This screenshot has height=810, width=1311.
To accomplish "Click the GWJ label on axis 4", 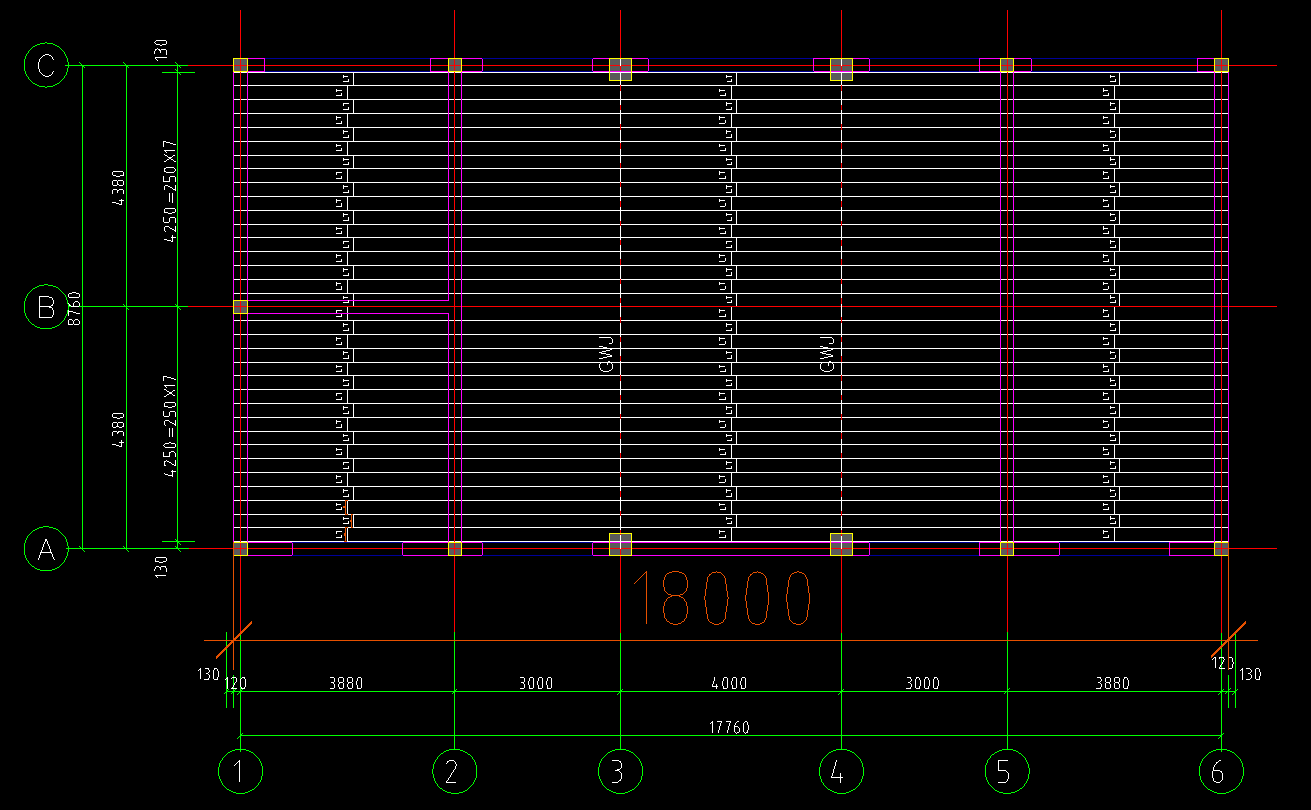I will [x=827, y=355].
